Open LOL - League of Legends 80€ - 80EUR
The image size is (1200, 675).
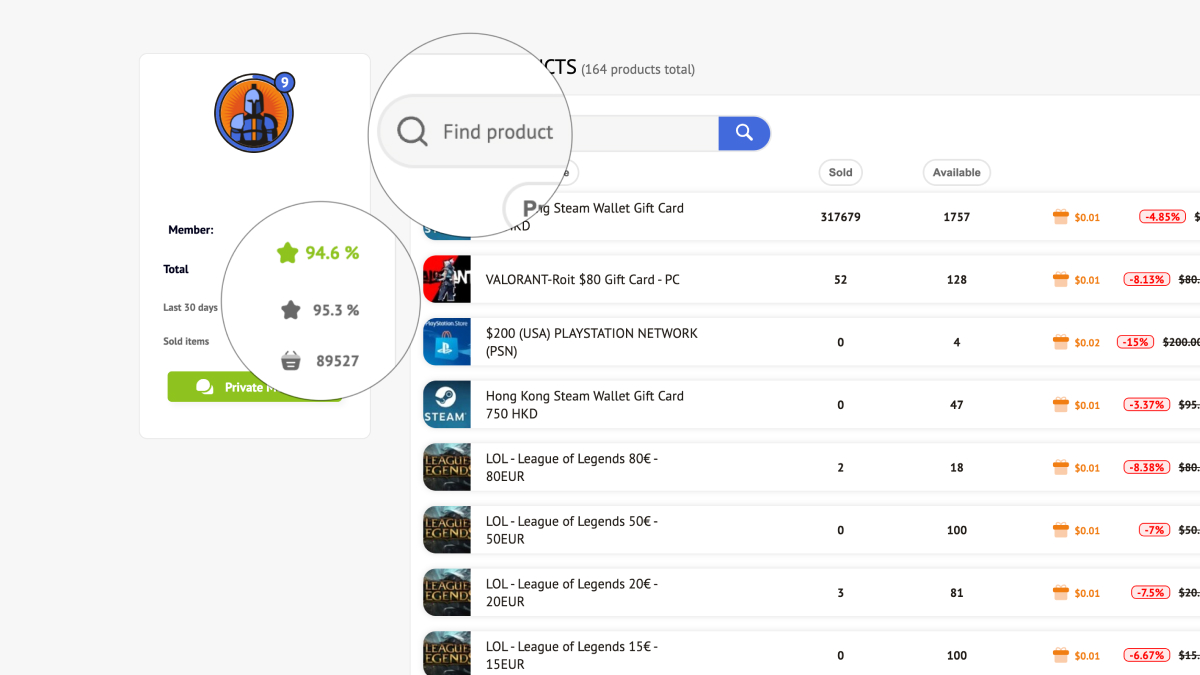click(572, 467)
